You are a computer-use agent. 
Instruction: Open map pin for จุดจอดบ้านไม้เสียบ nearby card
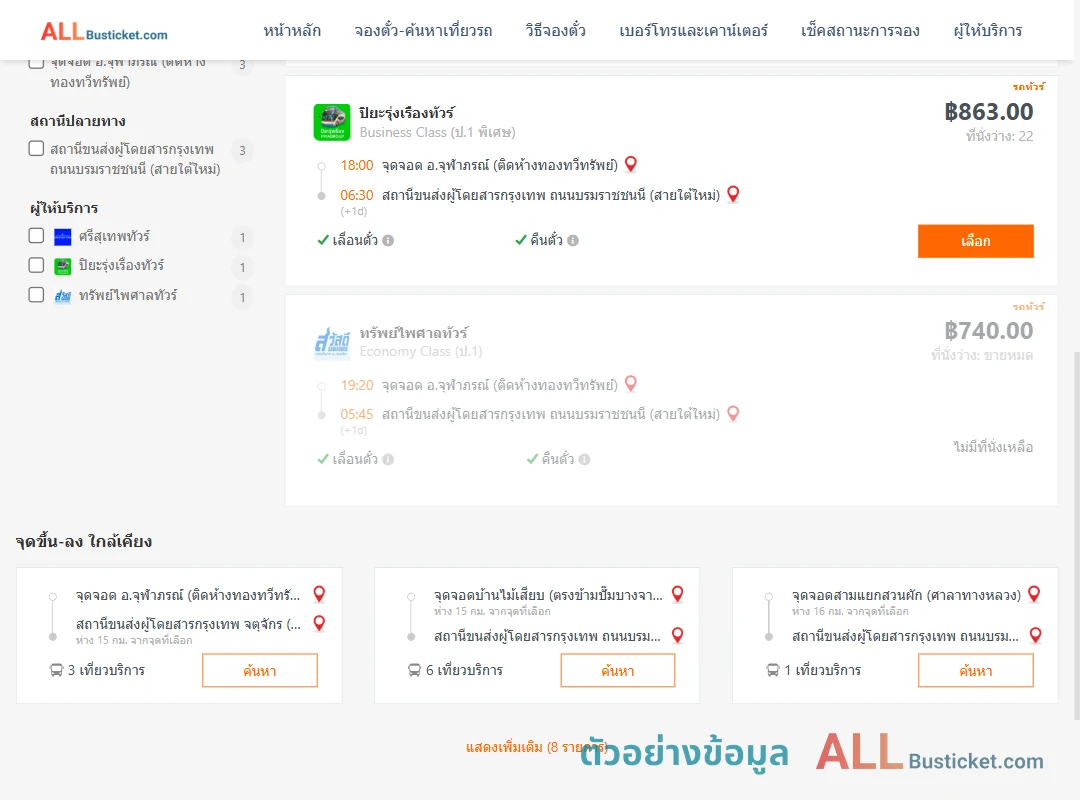click(x=678, y=594)
